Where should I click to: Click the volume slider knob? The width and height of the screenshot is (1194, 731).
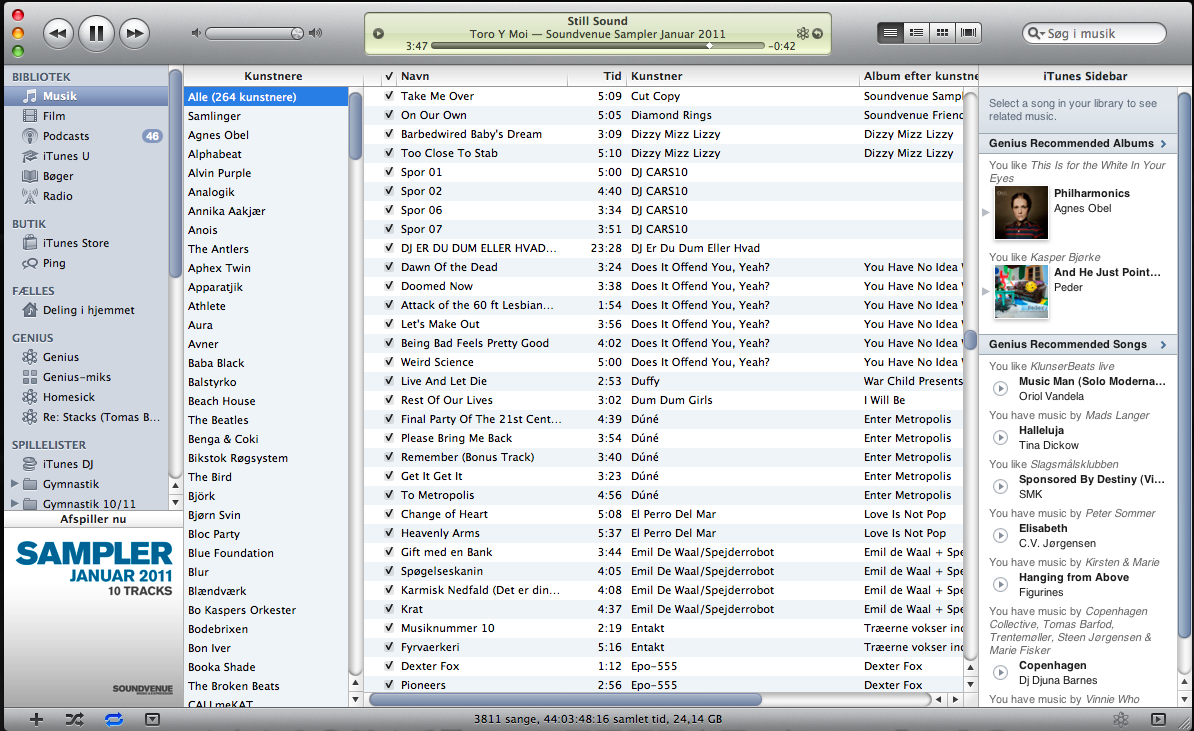(x=297, y=33)
